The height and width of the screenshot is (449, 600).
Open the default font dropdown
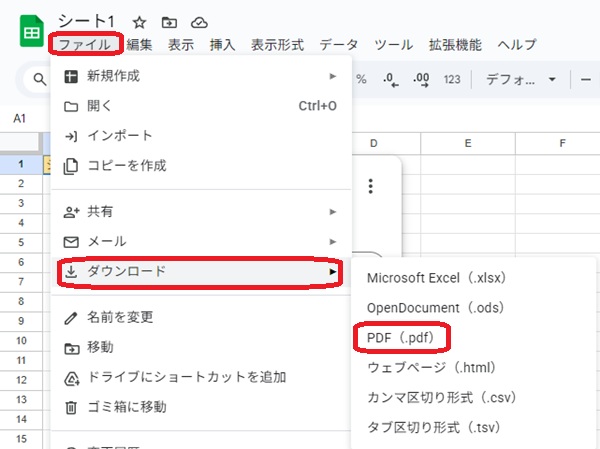[520, 79]
